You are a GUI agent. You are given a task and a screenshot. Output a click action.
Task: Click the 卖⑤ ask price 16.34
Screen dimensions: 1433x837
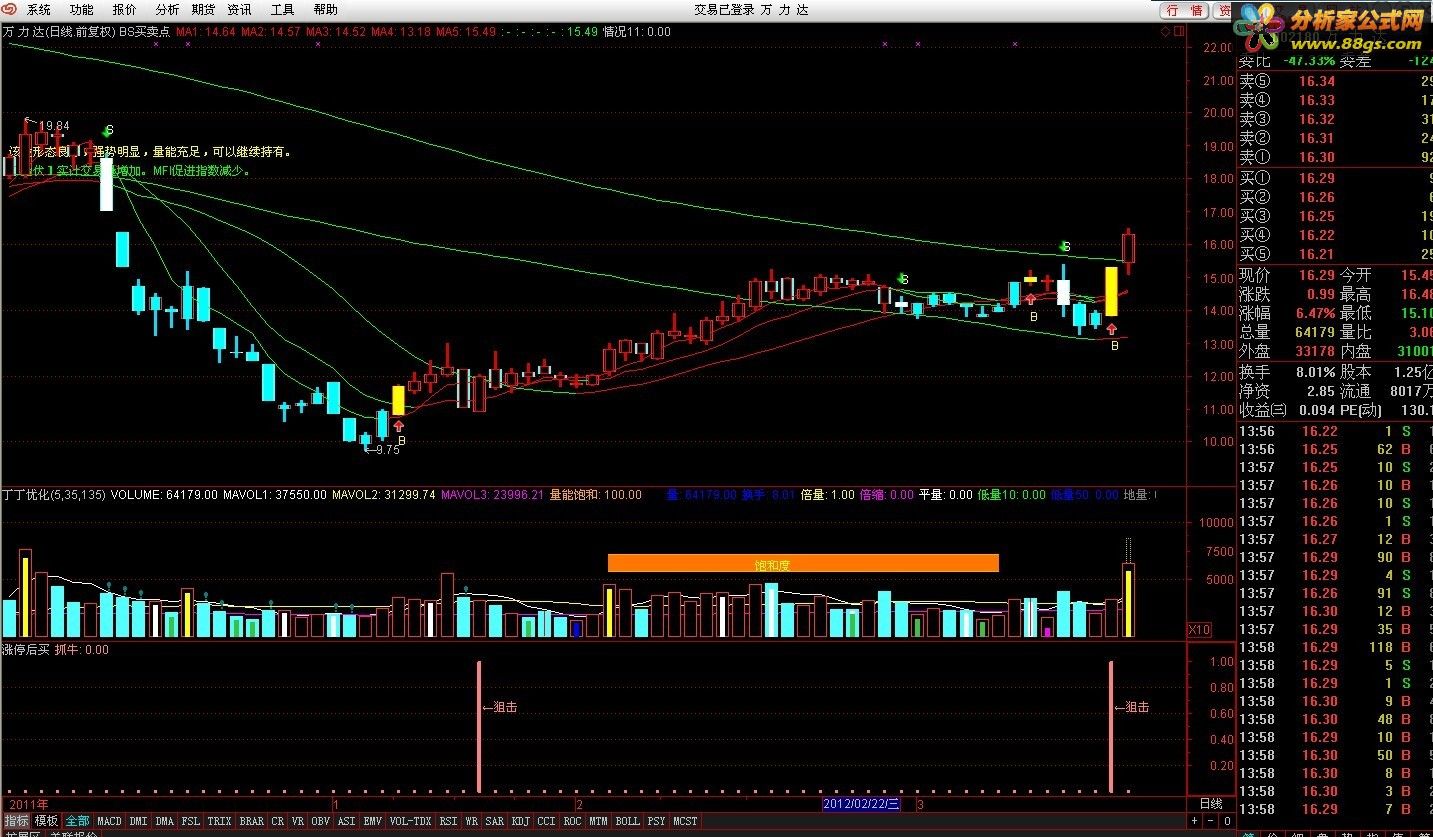(1317, 82)
